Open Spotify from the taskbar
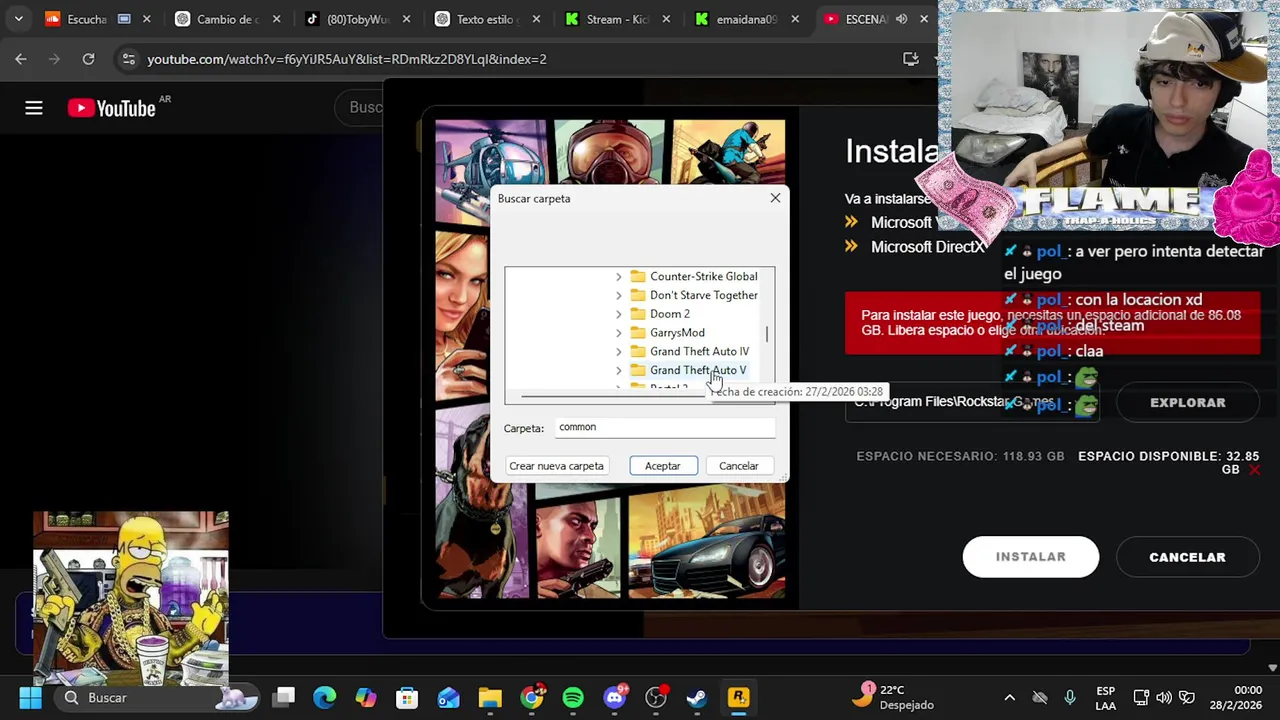This screenshot has height=720, width=1280. (573, 697)
